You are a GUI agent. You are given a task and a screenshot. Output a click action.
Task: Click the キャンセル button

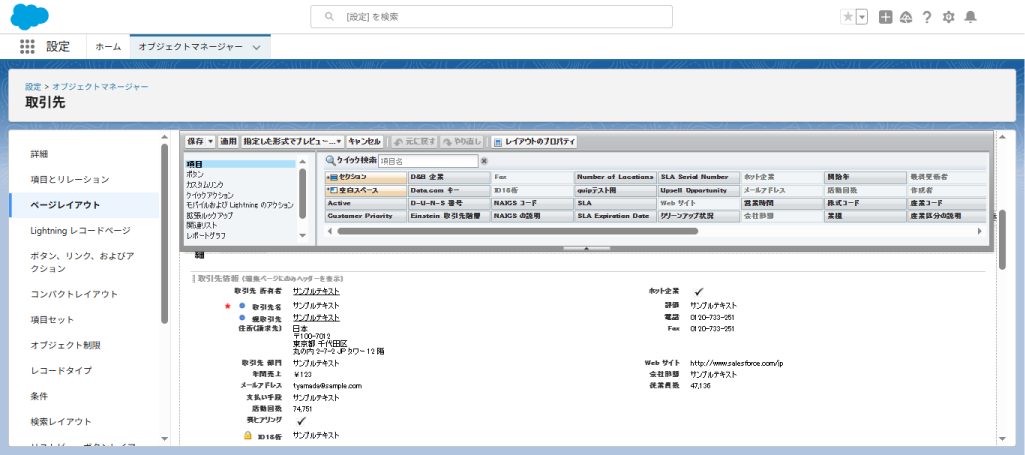pyautogui.click(x=365, y=141)
